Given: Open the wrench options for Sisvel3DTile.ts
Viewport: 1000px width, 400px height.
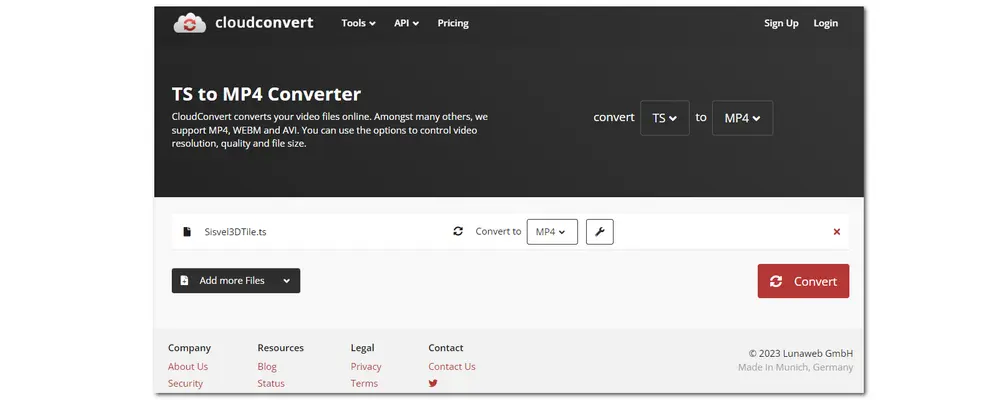Looking at the screenshot, I should tap(599, 232).
